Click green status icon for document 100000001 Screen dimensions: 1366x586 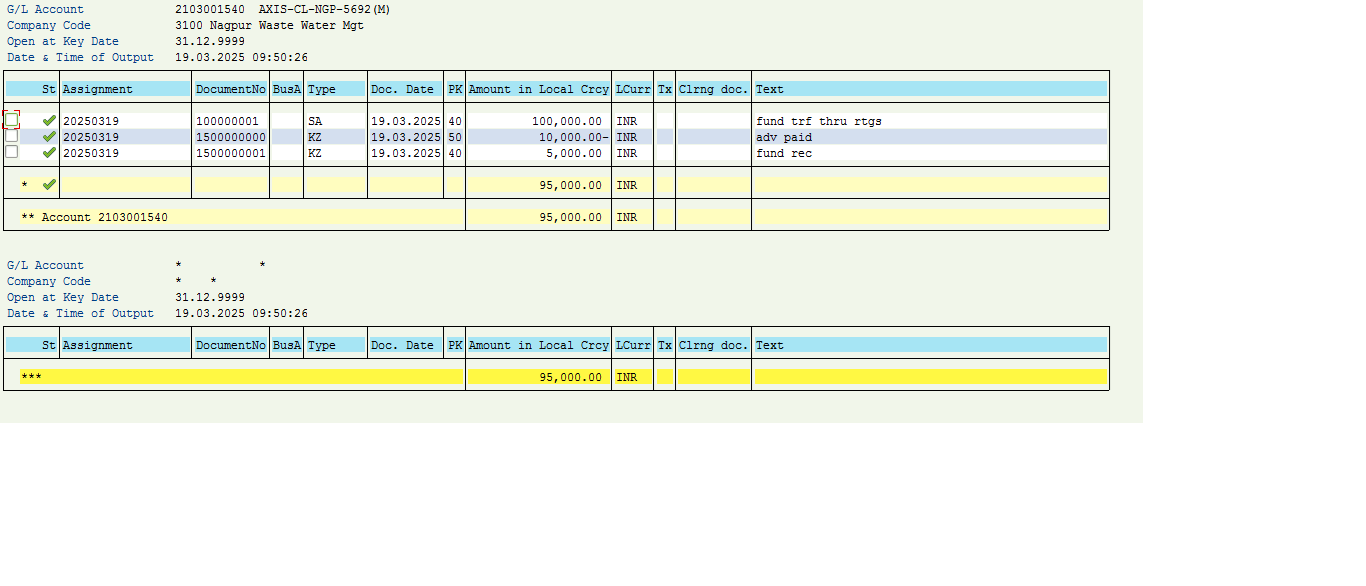49,121
